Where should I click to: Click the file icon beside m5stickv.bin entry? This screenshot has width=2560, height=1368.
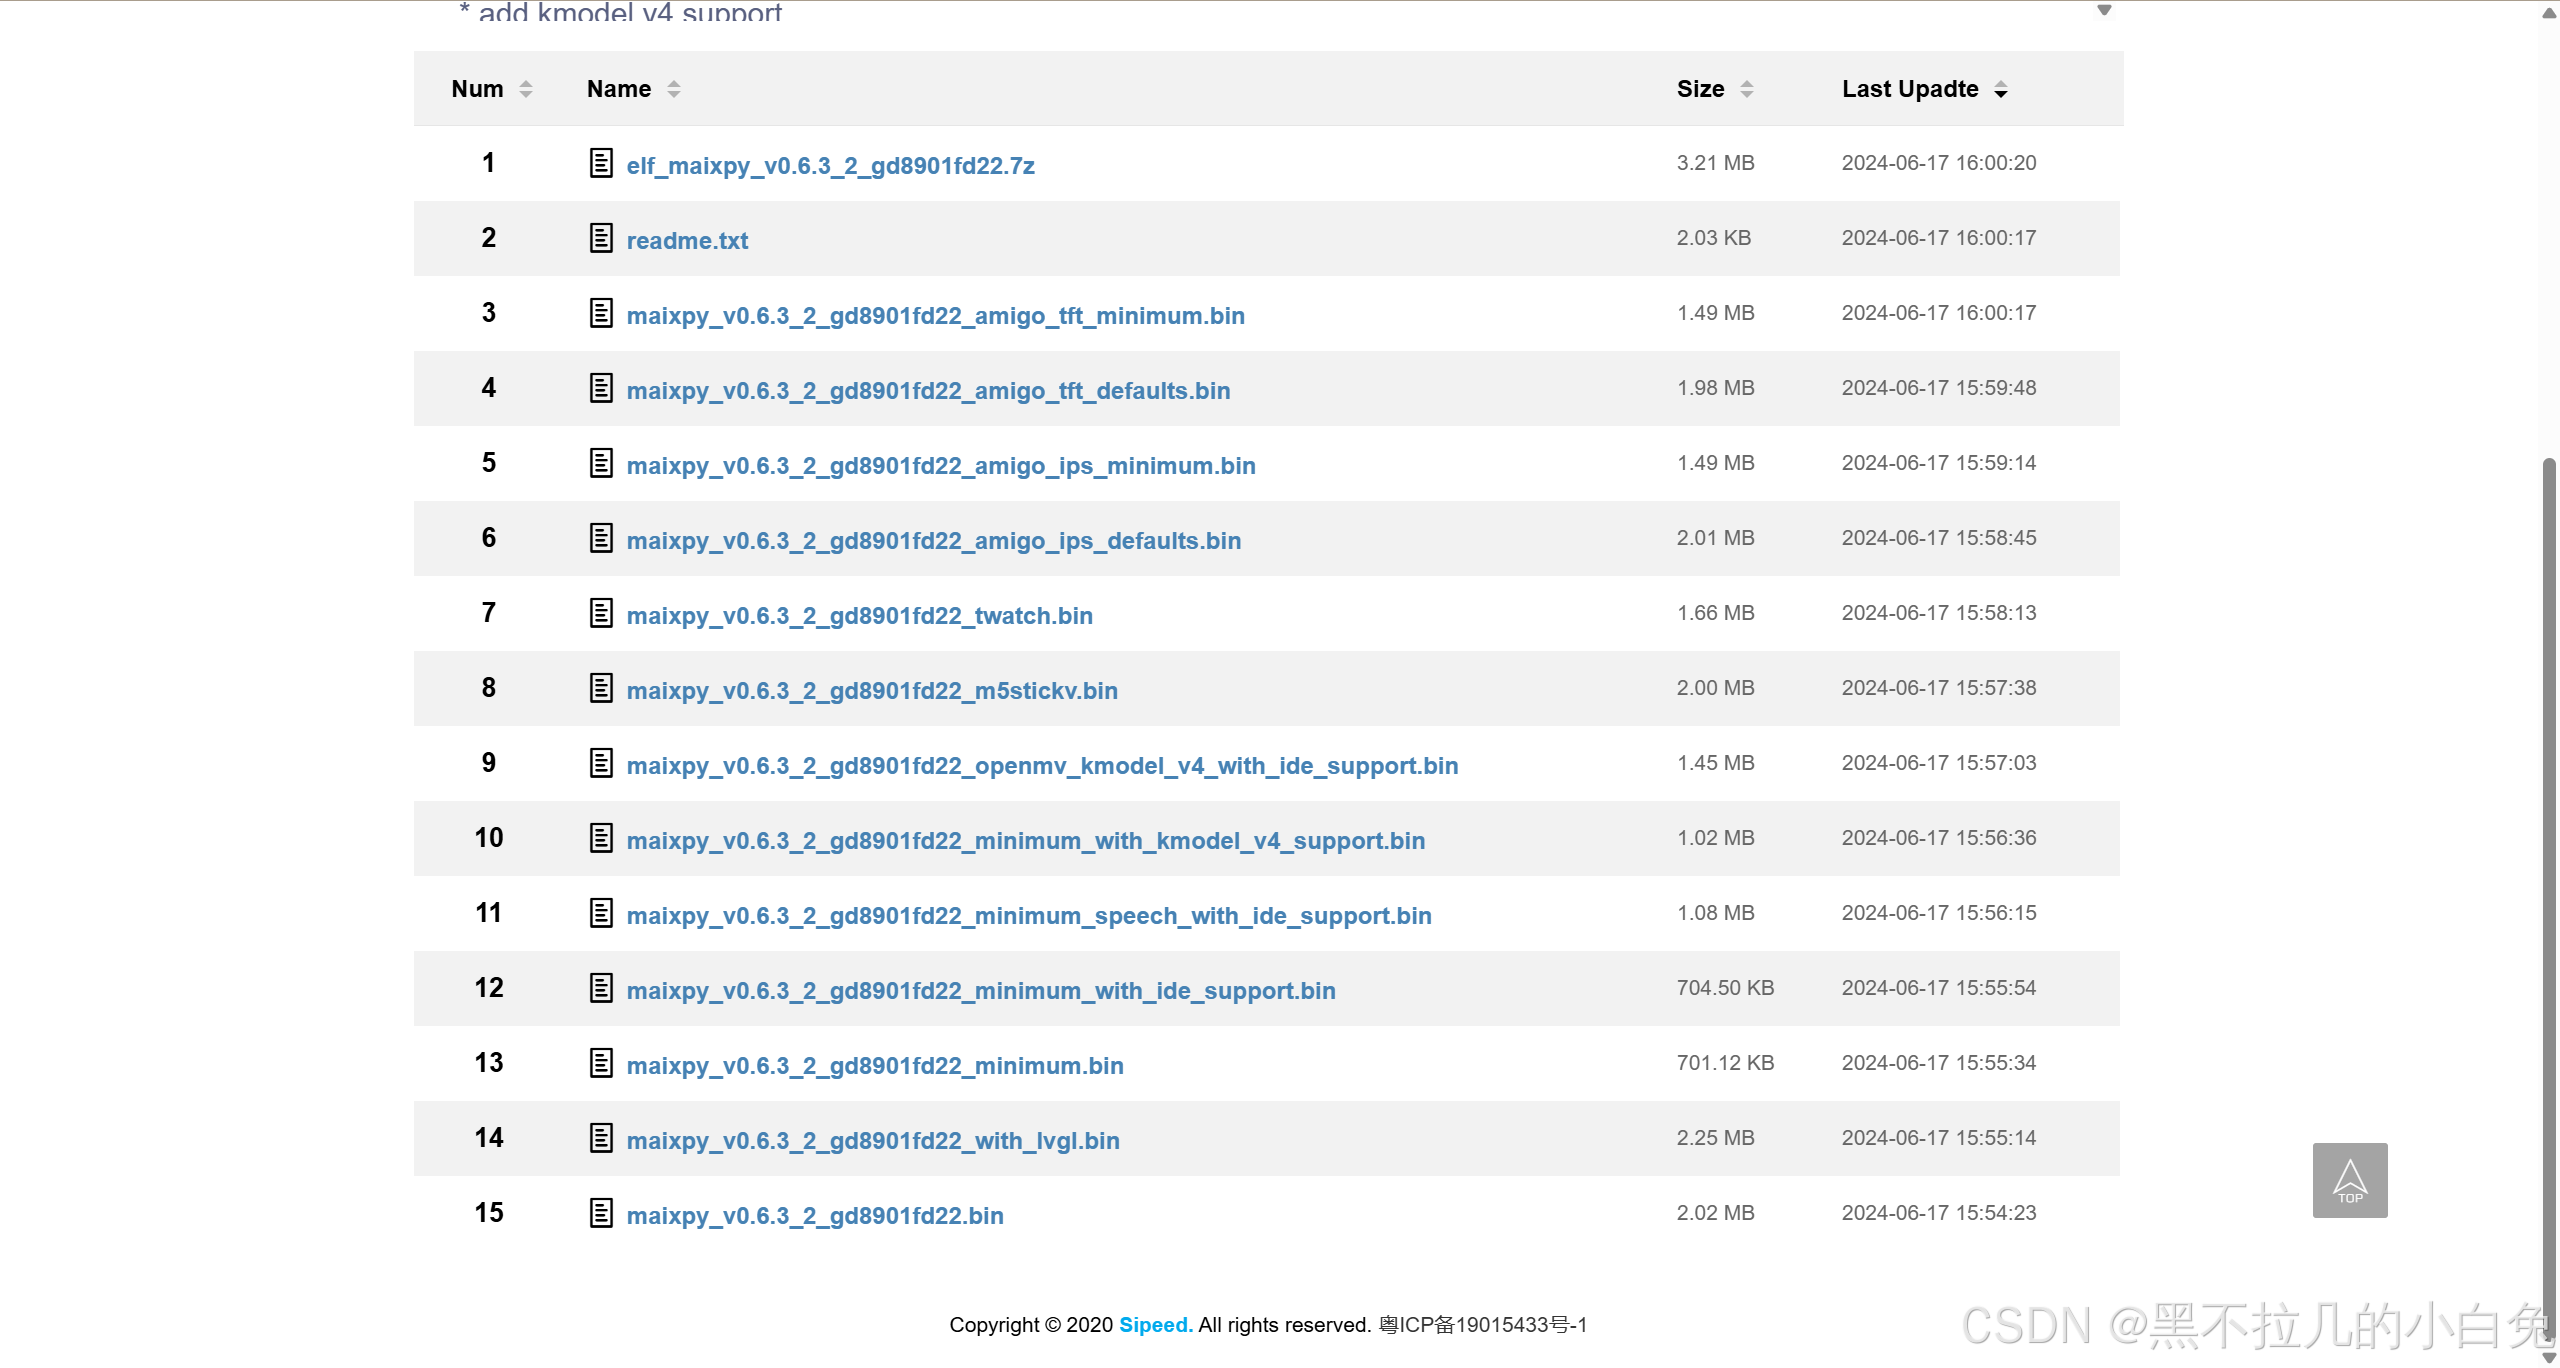pos(600,688)
